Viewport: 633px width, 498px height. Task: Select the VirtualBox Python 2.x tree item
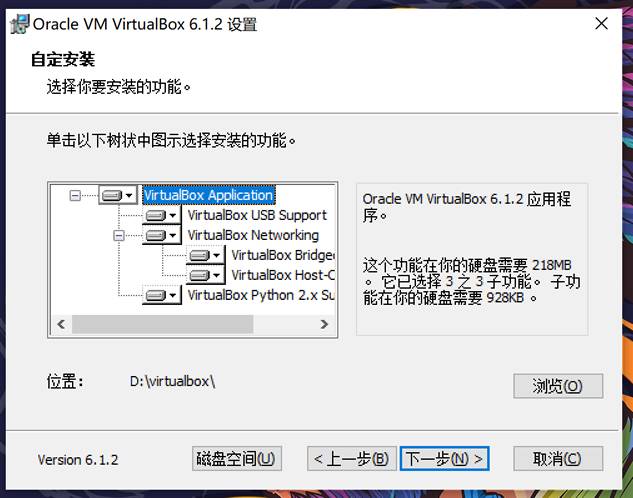click(x=261, y=295)
